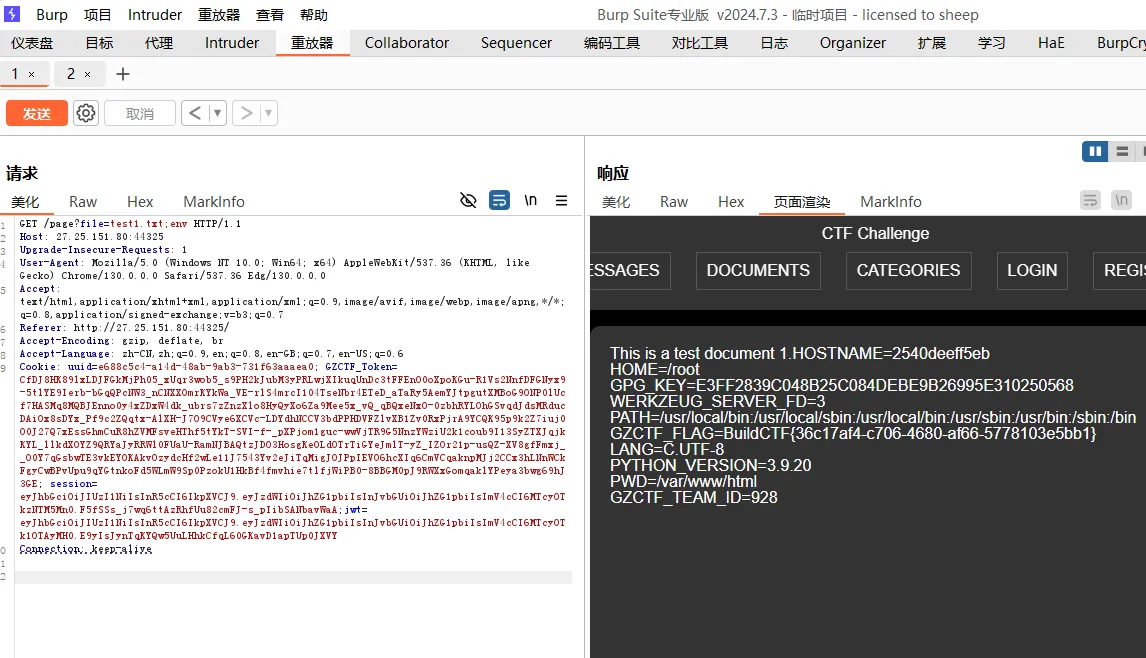Open forward-history dropdown arrow

(x=268, y=113)
